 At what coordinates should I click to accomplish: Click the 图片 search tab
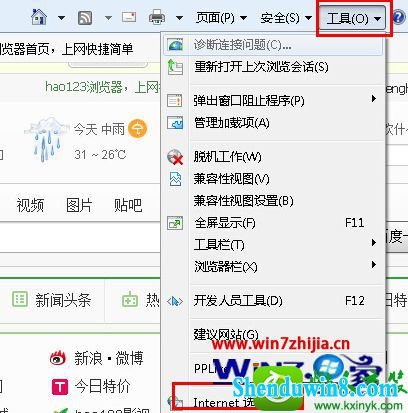pyautogui.click(x=79, y=205)
